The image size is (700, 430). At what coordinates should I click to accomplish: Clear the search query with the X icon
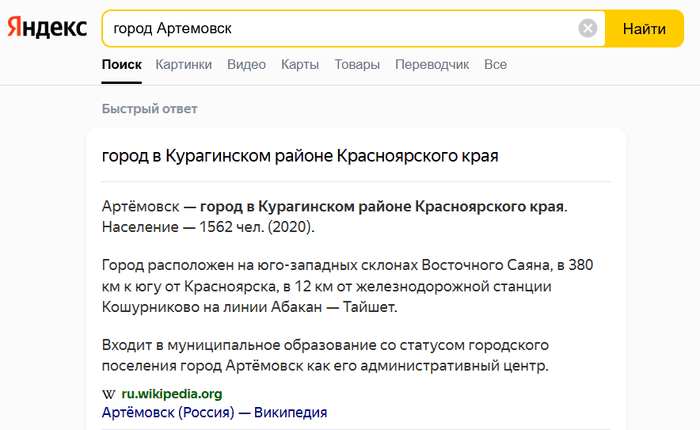click(x=588, y=29)
